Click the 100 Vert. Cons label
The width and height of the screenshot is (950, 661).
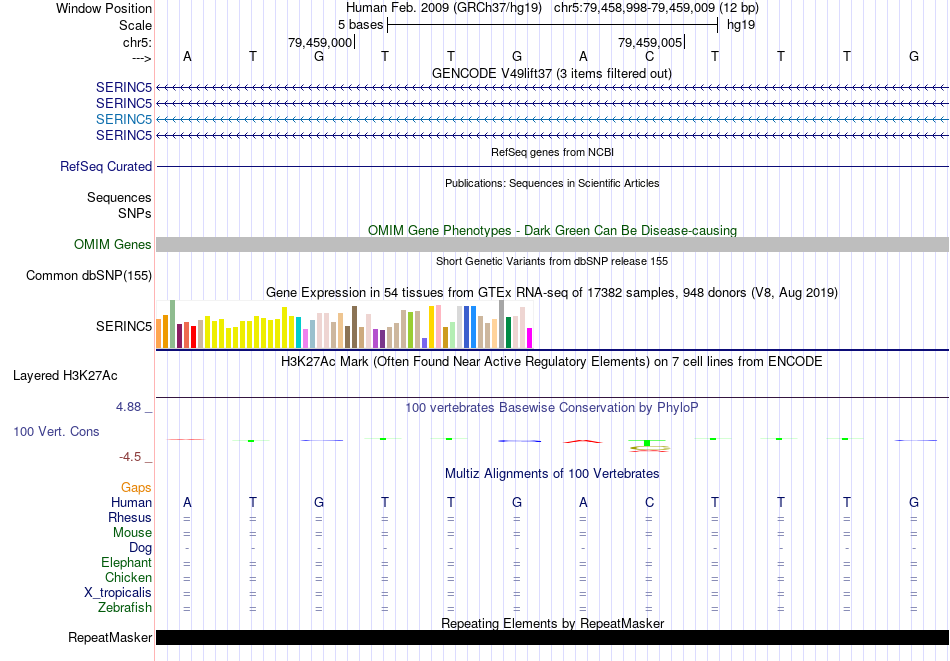(56, 431)
